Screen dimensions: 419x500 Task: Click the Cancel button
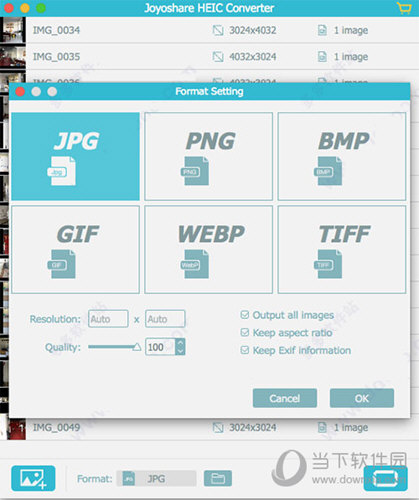point(285,398)
